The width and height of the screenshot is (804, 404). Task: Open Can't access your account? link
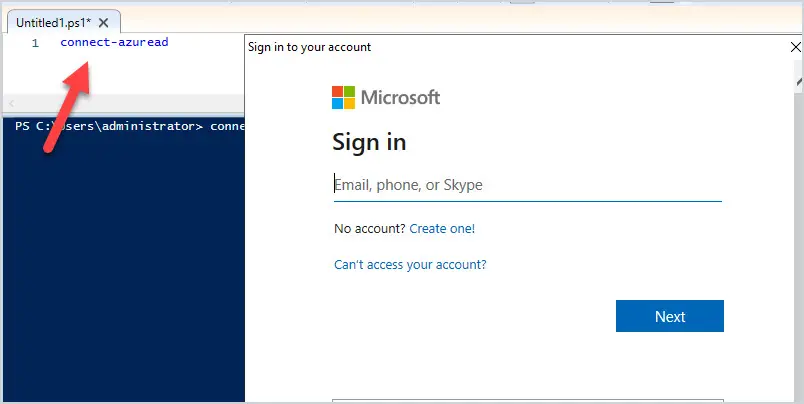(x=410, y=265)
